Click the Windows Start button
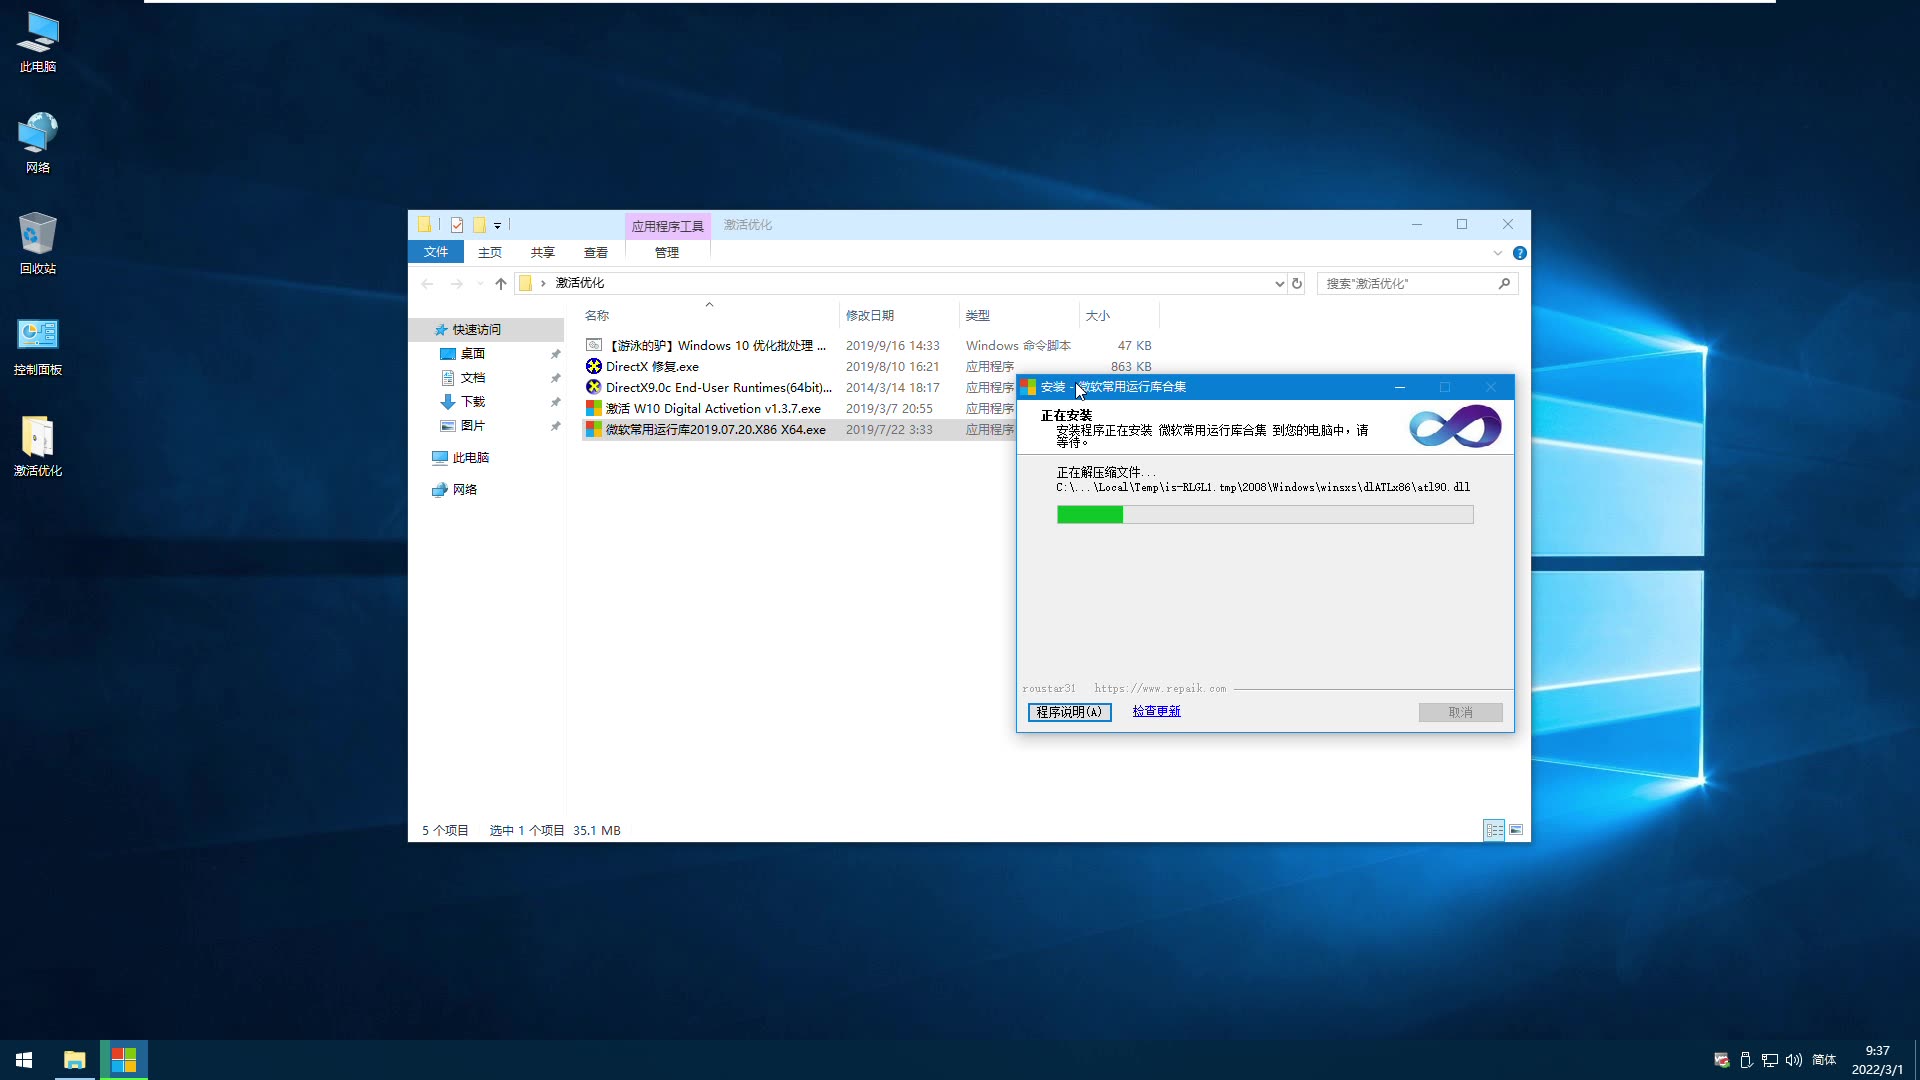The image size is (1920, 1080). coord(24,1060)
